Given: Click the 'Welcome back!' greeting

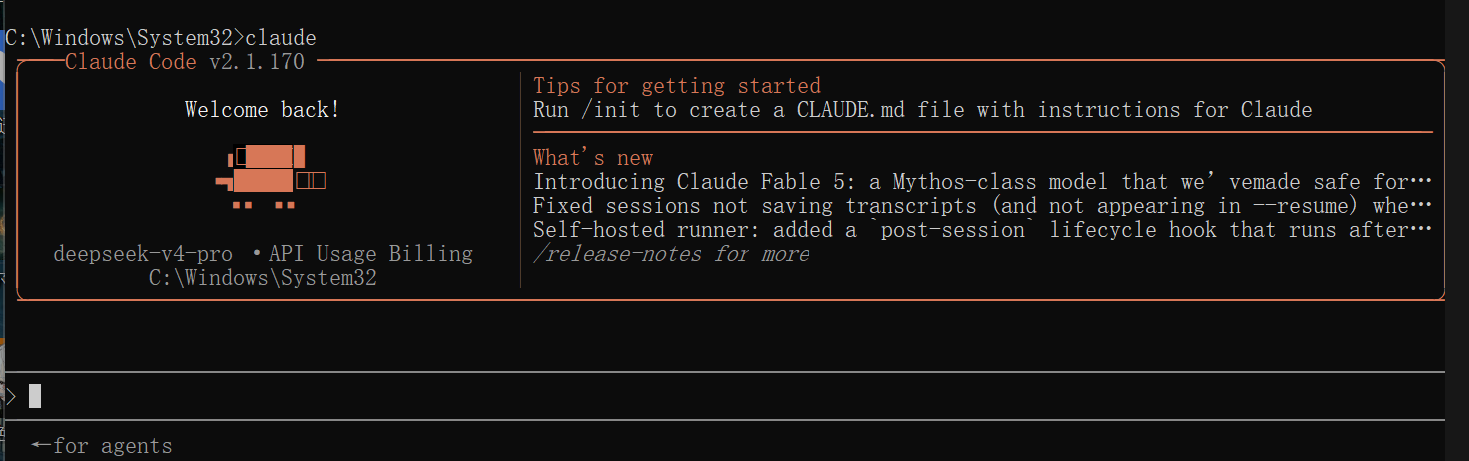Looking at the screenshot, I should point(263,110).
